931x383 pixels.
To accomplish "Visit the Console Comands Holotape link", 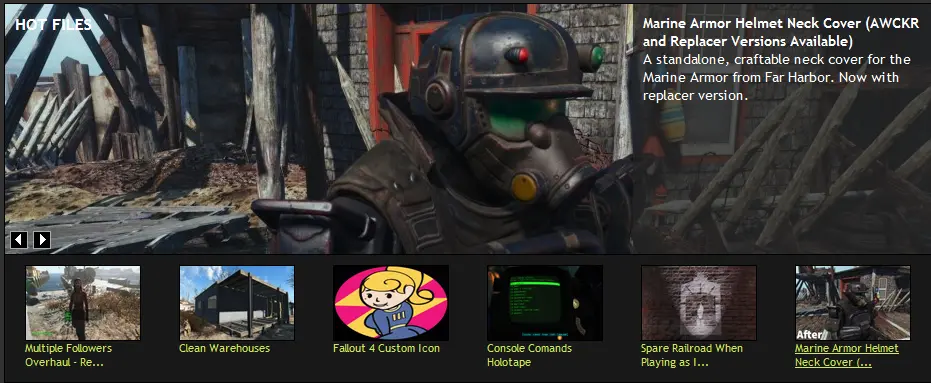I will click(530, 355).
